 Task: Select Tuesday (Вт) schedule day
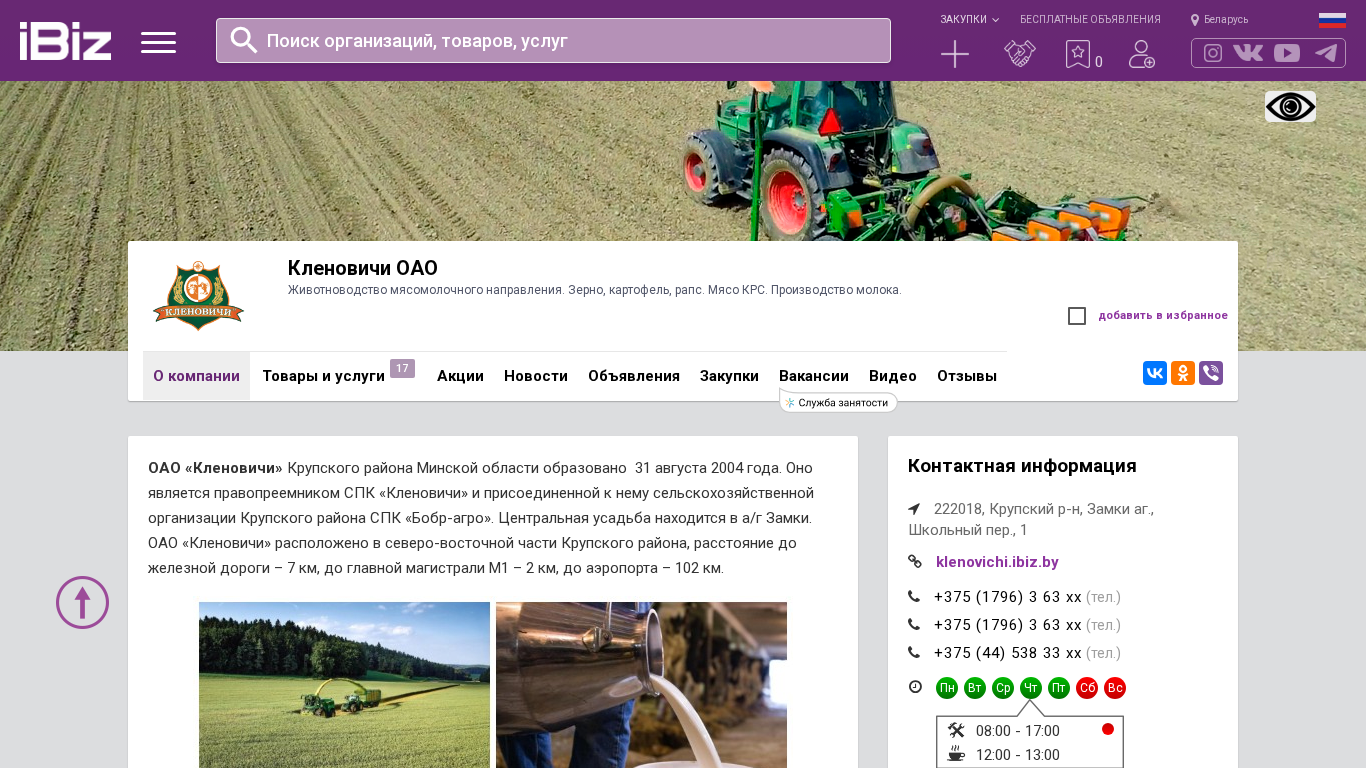975,688
